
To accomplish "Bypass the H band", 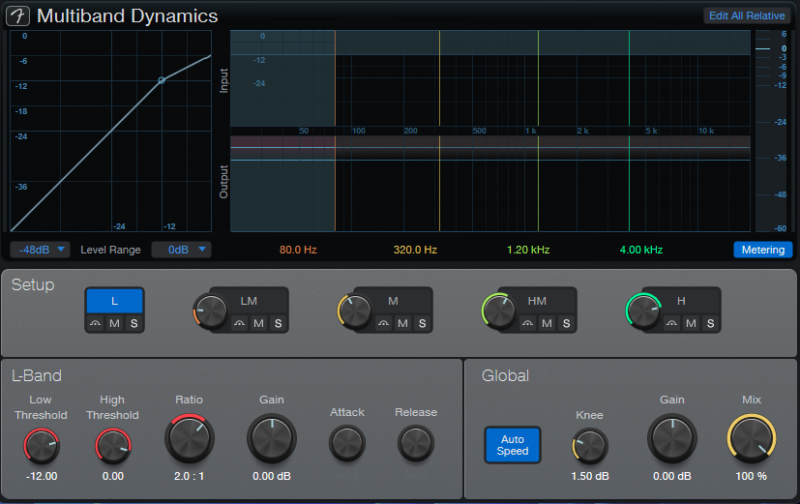I will 672,323.
